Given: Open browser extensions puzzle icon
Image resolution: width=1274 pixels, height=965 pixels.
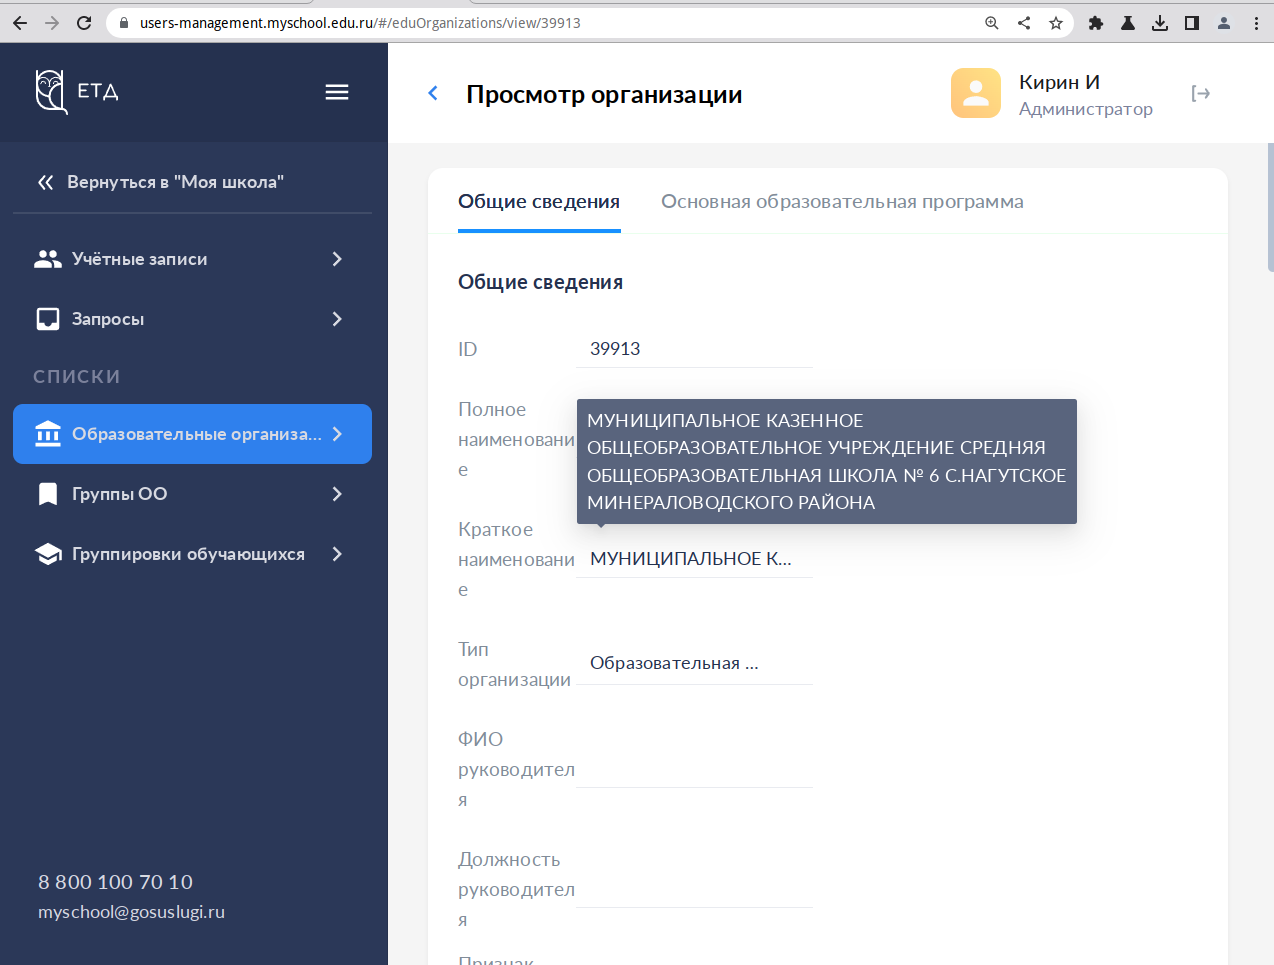Looking at the screenshot, I should pos(1096,23).
